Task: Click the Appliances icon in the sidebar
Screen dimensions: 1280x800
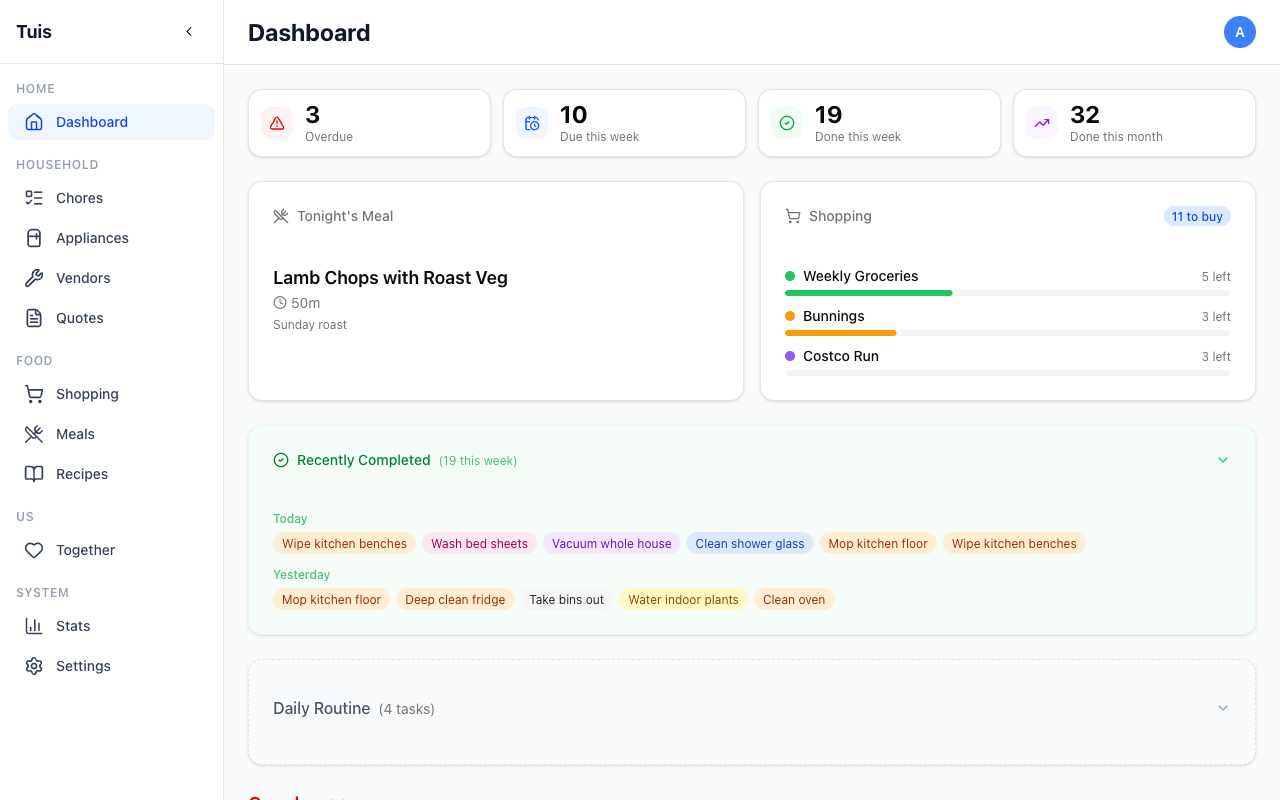Action: coord(34,237)
